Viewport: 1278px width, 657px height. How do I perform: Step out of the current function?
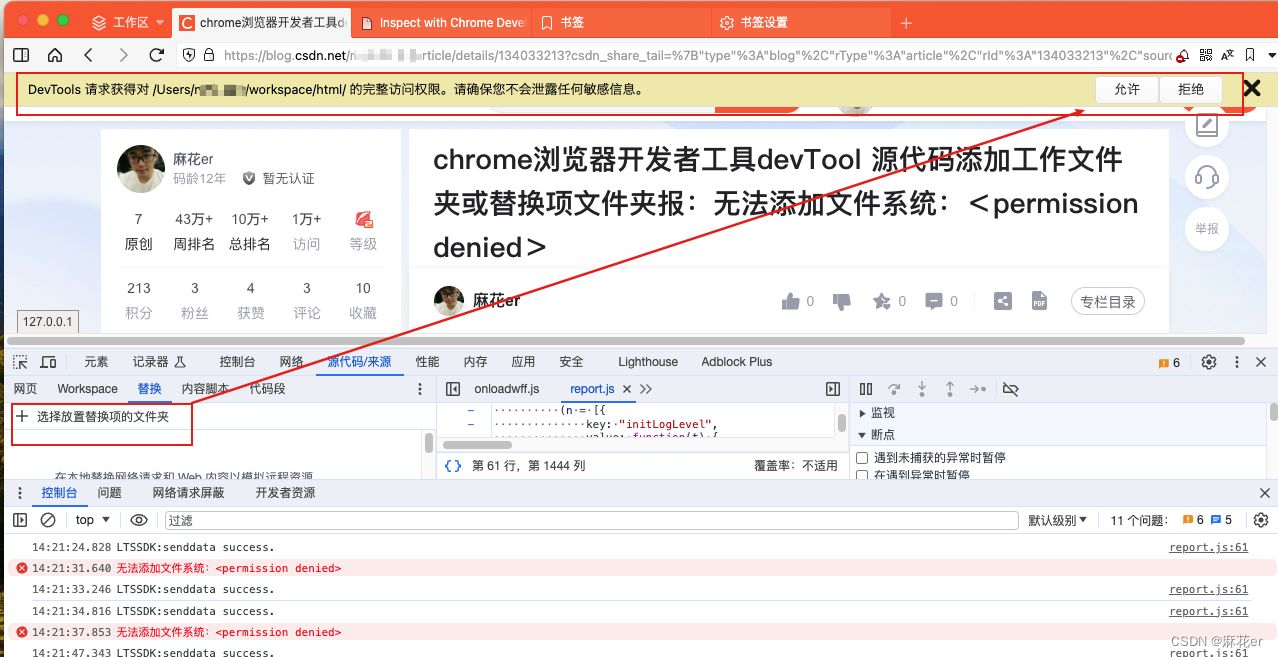point(950,388)
